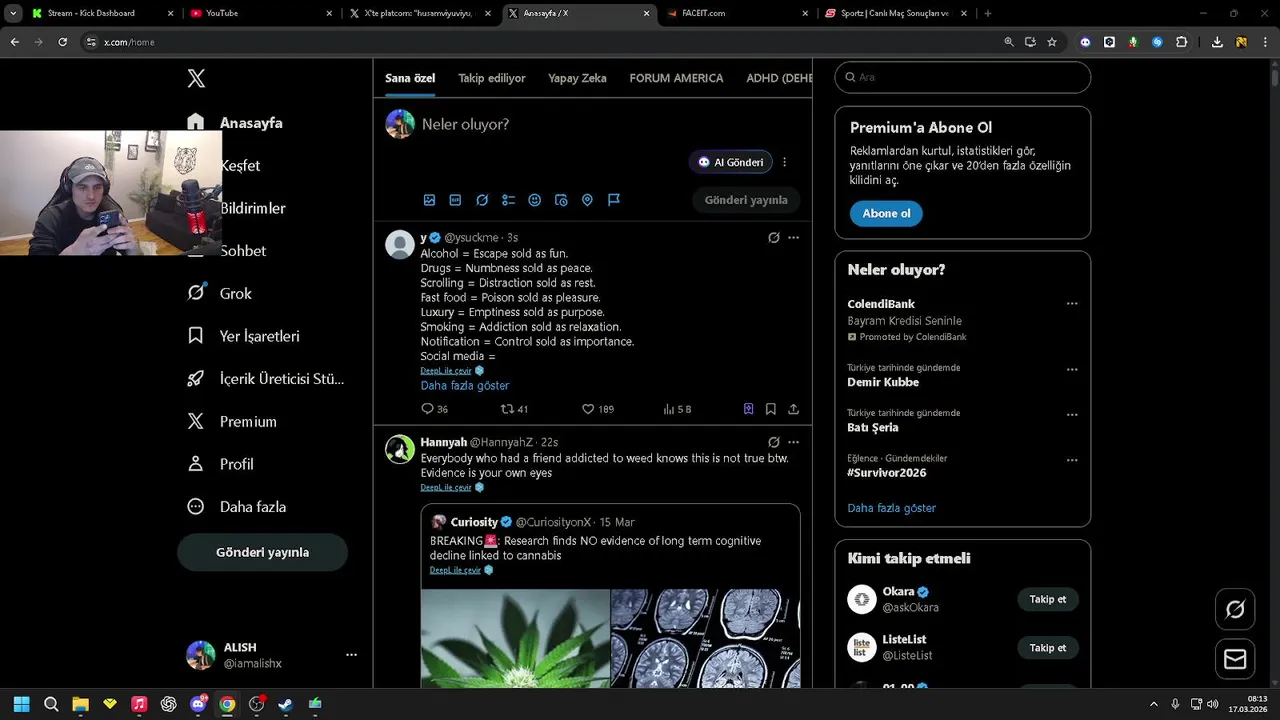
Task: Open the floating messages envelope button
Action: [1235, 660]
